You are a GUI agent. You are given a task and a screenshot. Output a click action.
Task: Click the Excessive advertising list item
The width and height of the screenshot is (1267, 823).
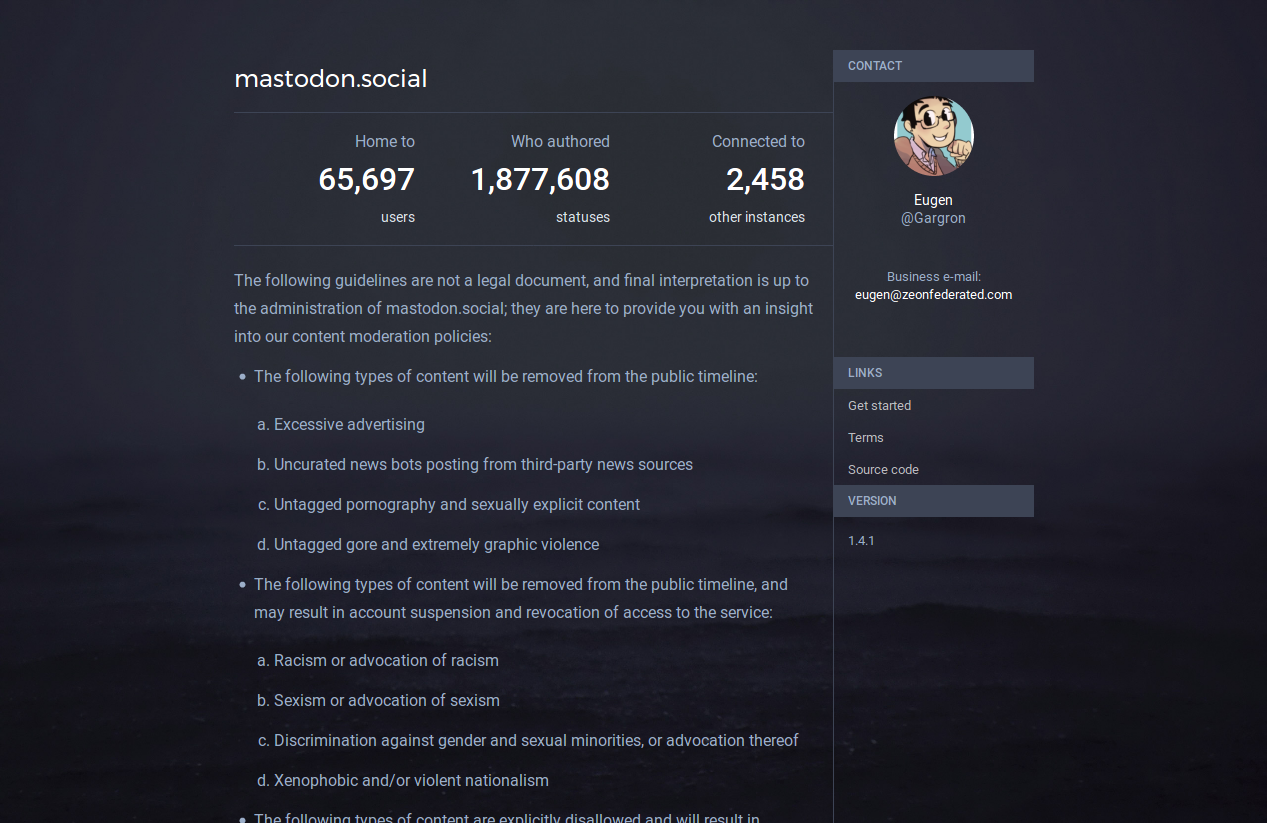(x=349, y=424)
